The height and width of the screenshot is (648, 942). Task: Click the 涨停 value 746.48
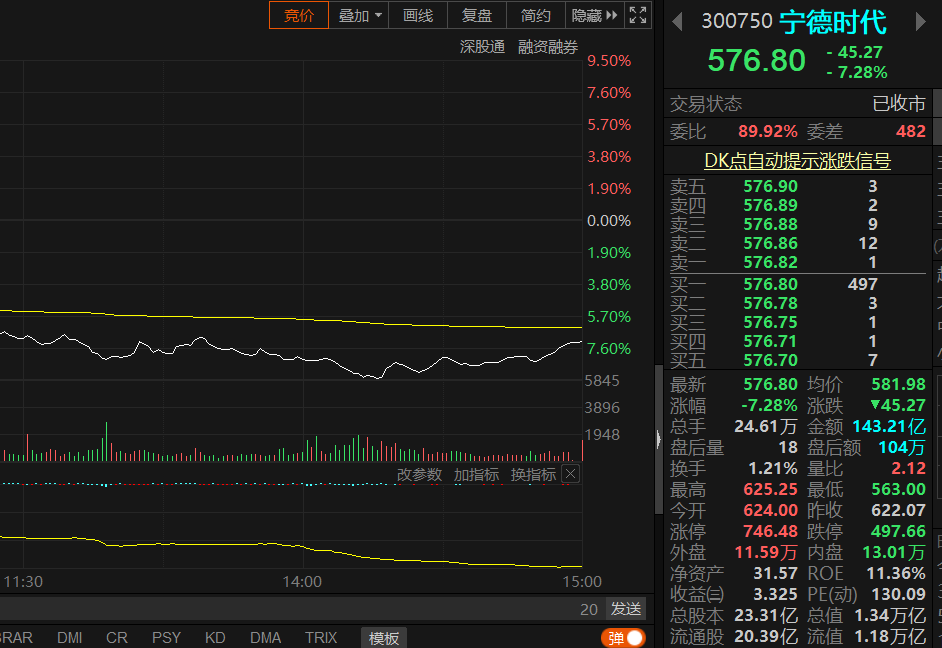point(770,531)
